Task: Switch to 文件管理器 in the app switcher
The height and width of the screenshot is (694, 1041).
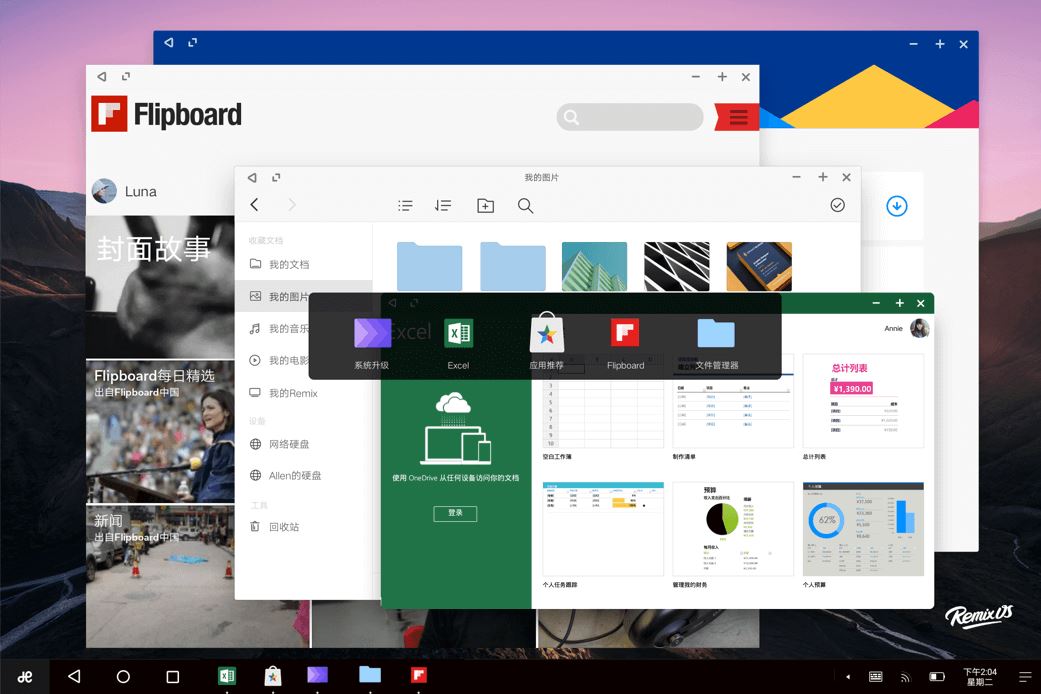Action: [x=716, y=343]
